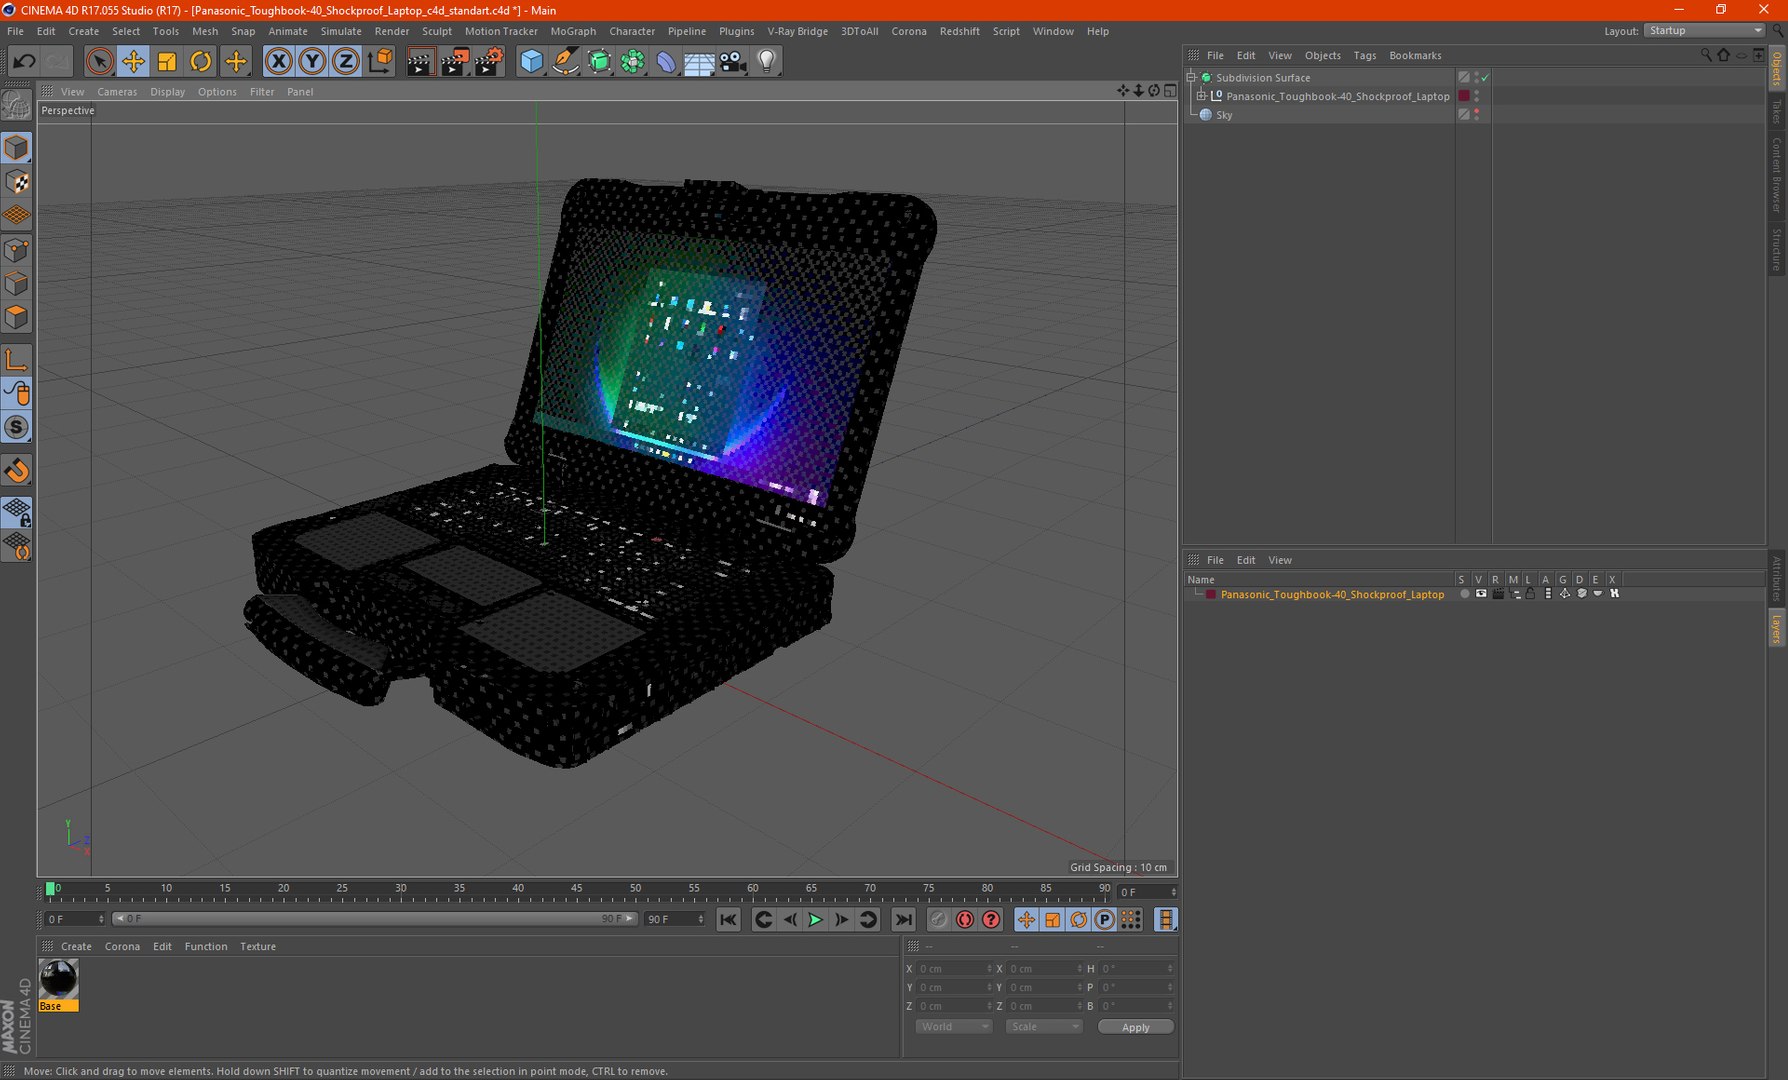
Task: Enable Autokeying button
Action: tap(965, 920)
